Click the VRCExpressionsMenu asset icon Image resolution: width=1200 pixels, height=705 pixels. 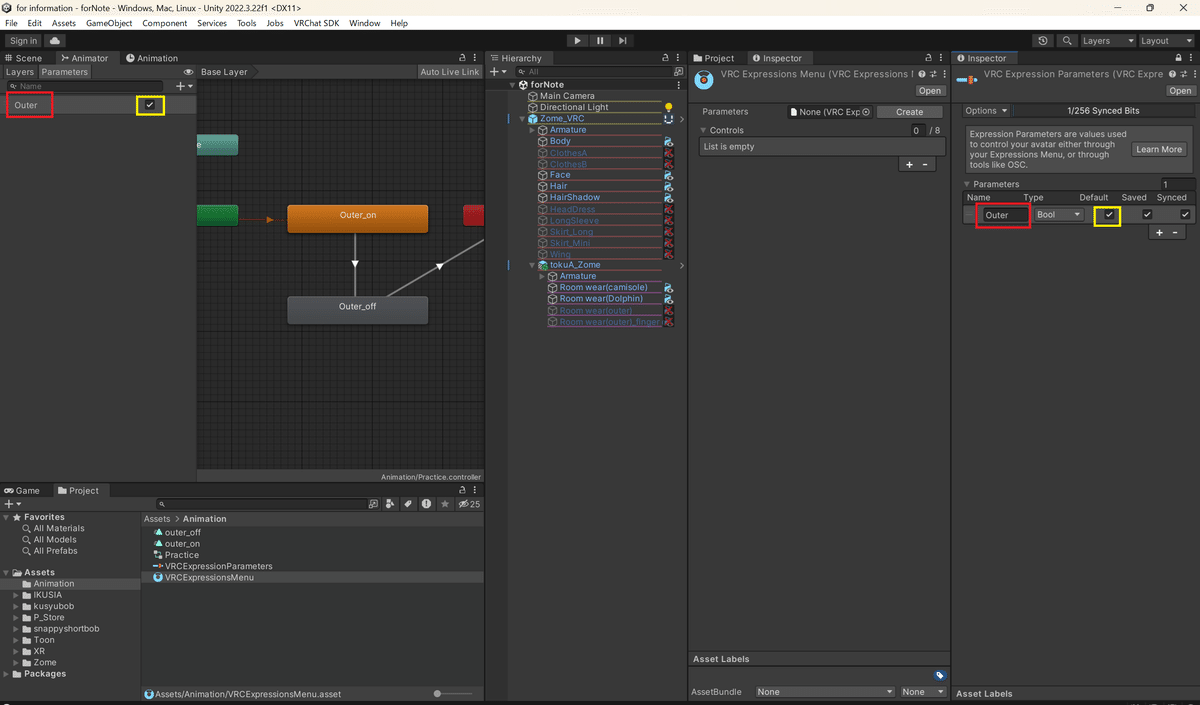coord(158,577)
